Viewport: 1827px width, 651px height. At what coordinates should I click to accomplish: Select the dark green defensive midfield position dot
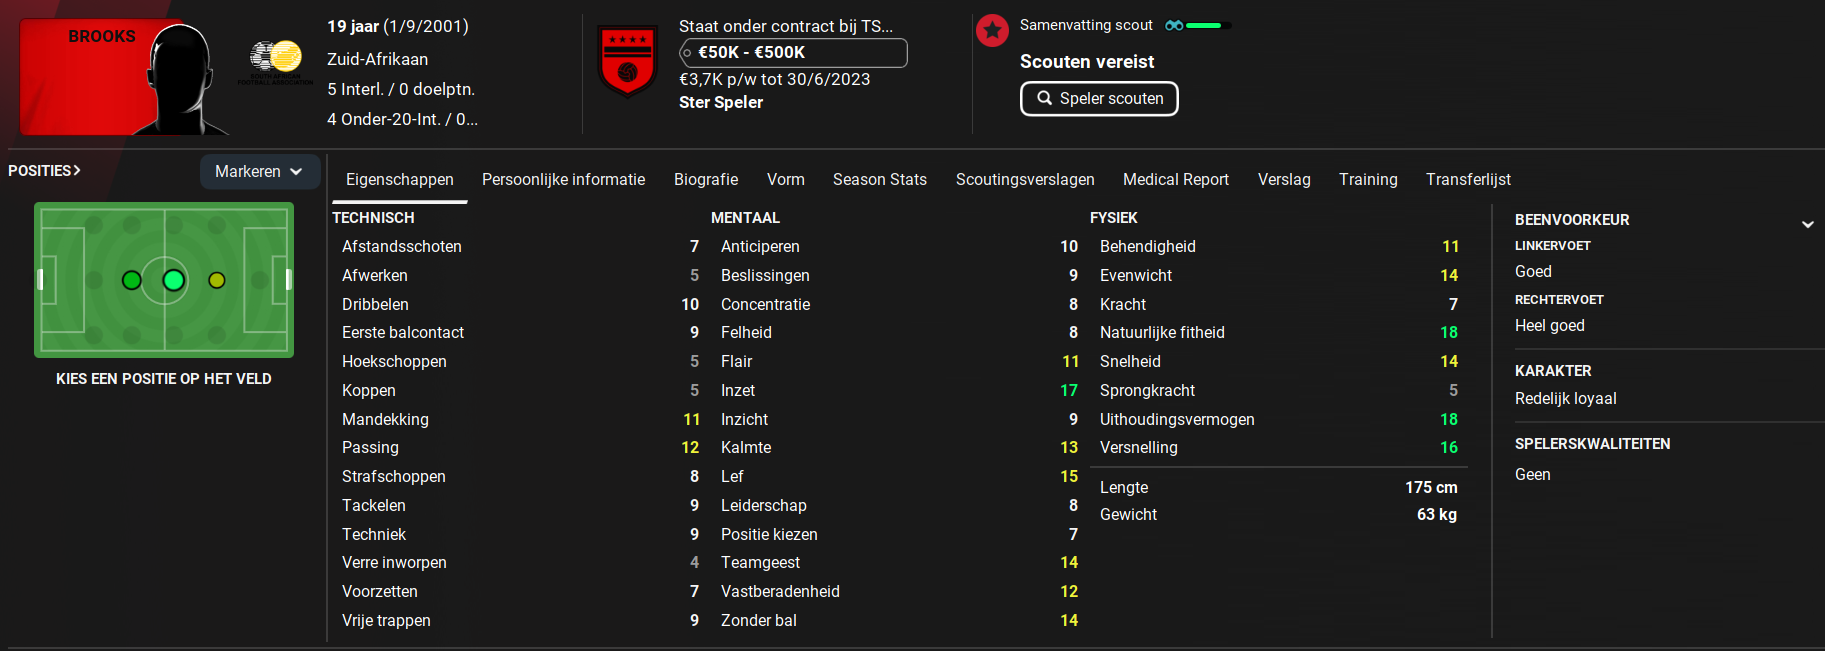131,280
